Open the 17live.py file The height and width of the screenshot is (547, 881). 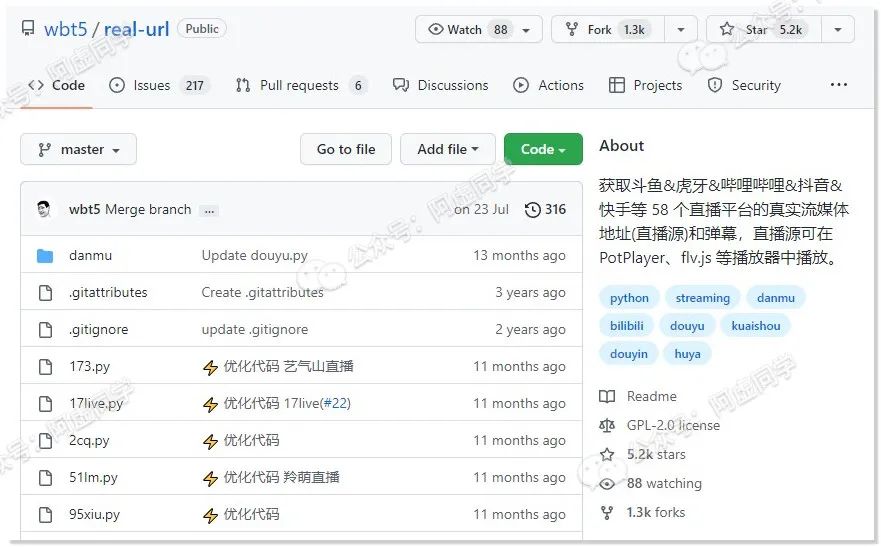tap(96, 404)
